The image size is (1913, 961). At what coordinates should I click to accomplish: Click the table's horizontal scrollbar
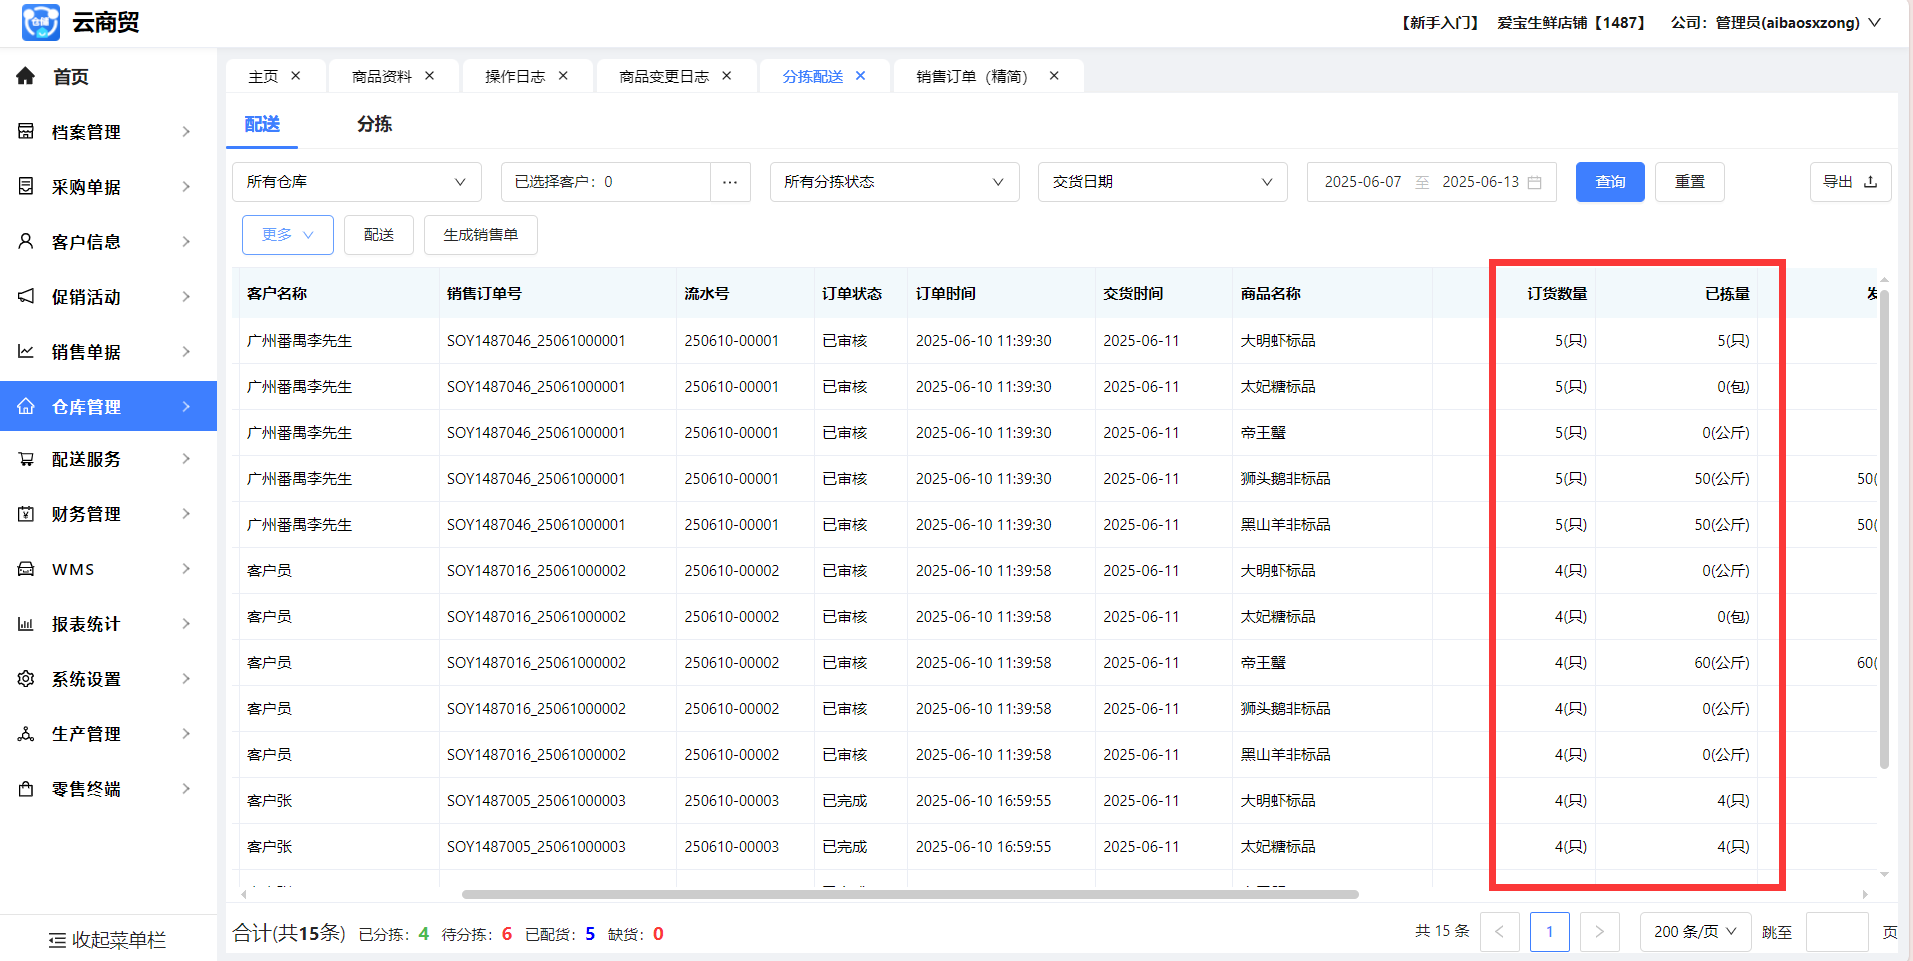click(x=909, y=894)
